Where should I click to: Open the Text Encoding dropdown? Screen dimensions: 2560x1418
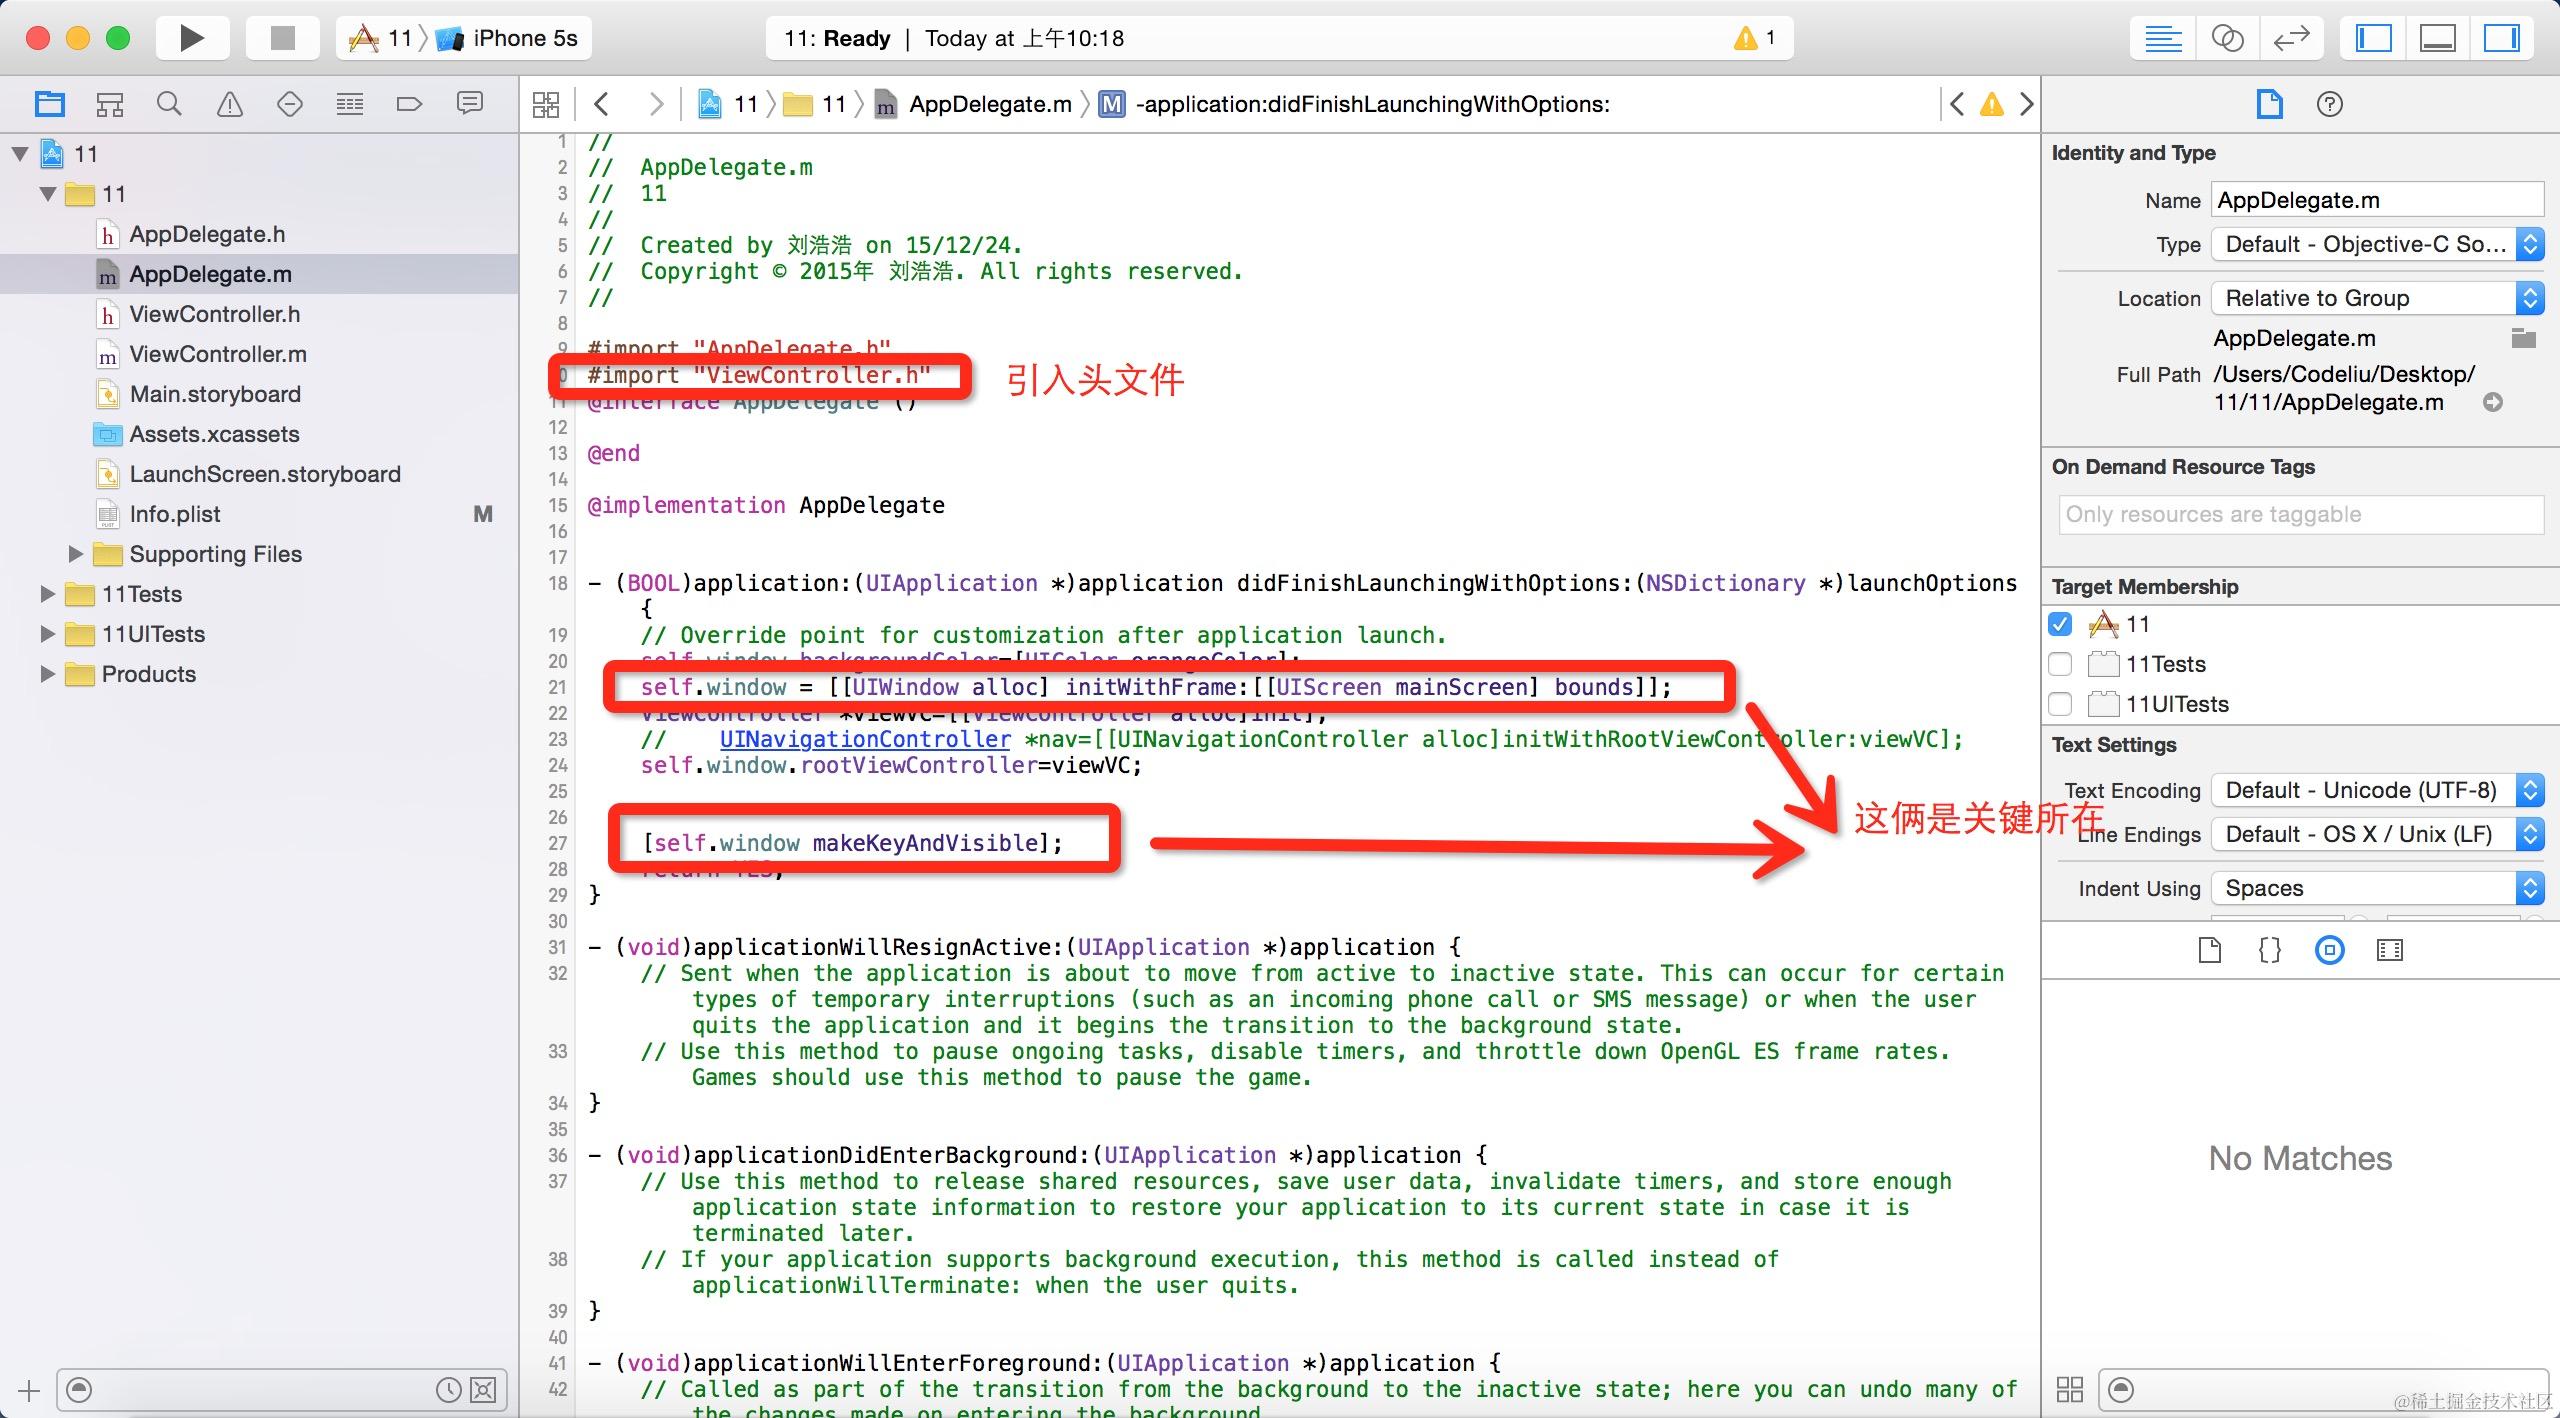tap(2376, 790)
